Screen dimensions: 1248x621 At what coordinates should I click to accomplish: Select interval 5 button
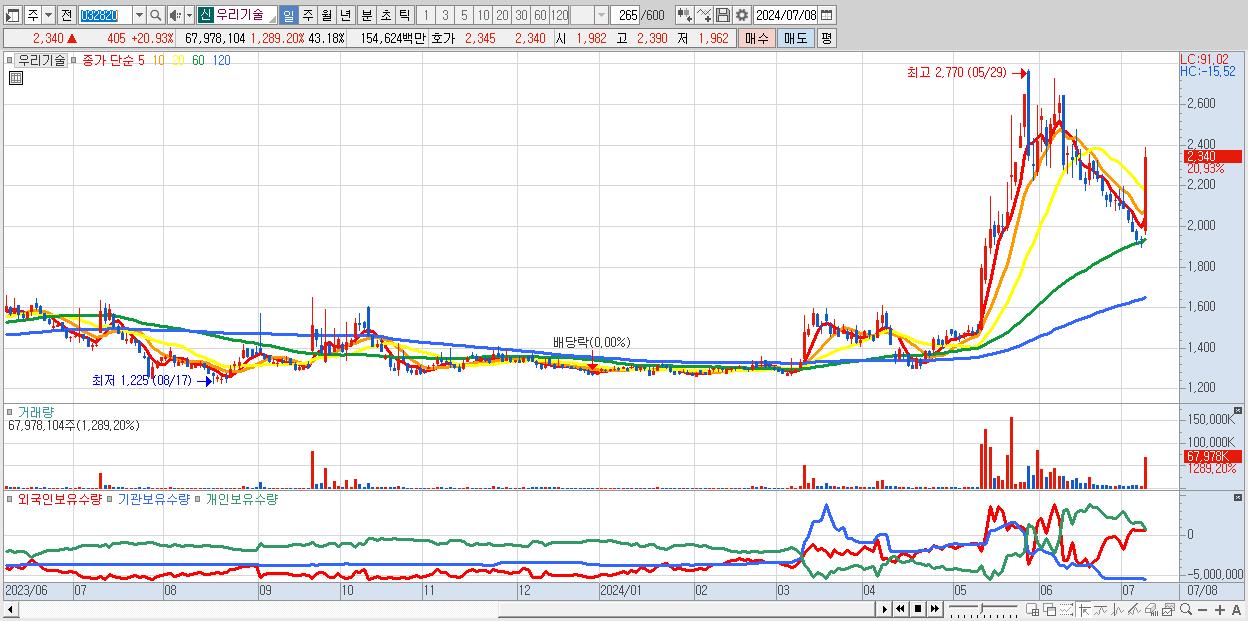coord(464,15)
